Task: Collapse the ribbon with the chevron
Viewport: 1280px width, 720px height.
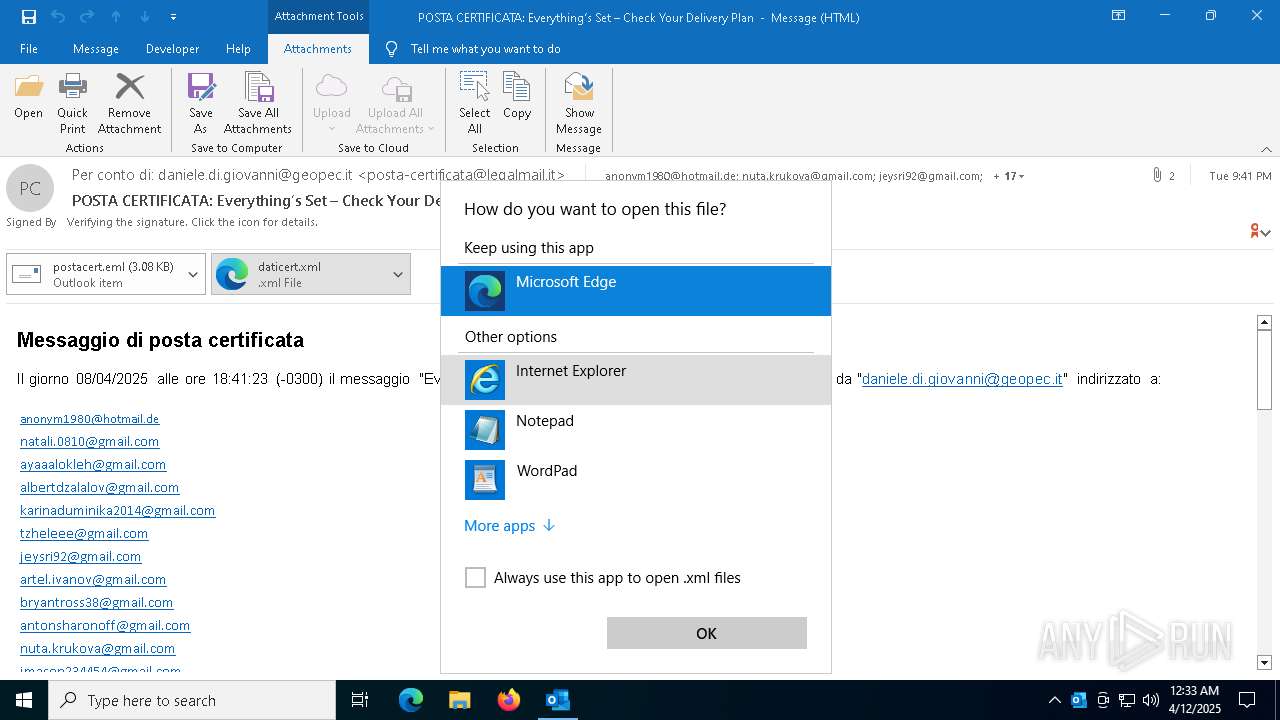Action: (x=1266, y=149)
